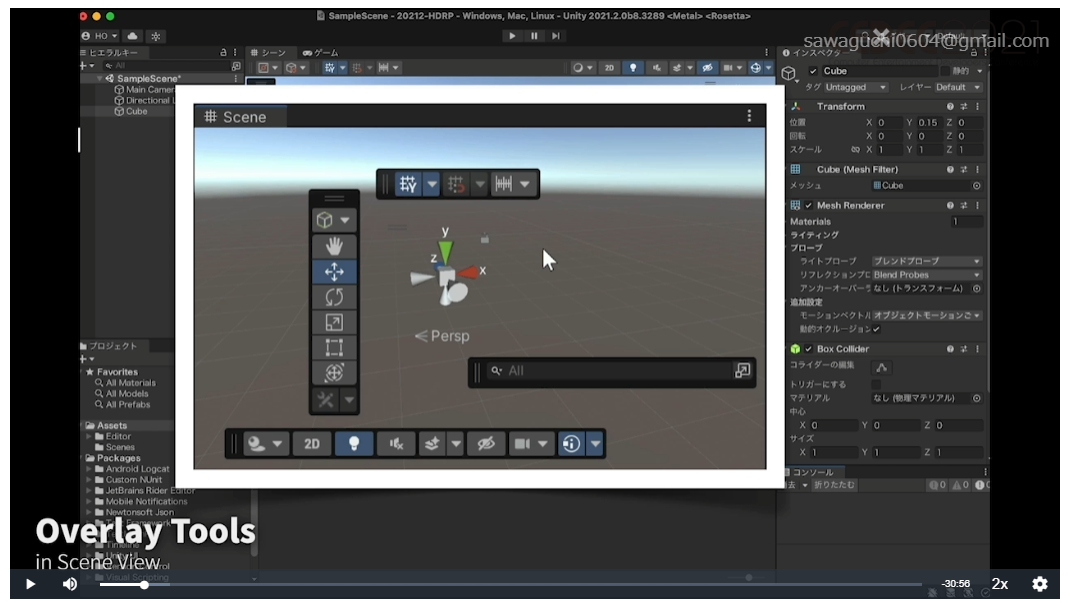This screenshot has height=603, width=1070.
Task: Click the scene camera icon in enlarged overlay
Action: 522,444
